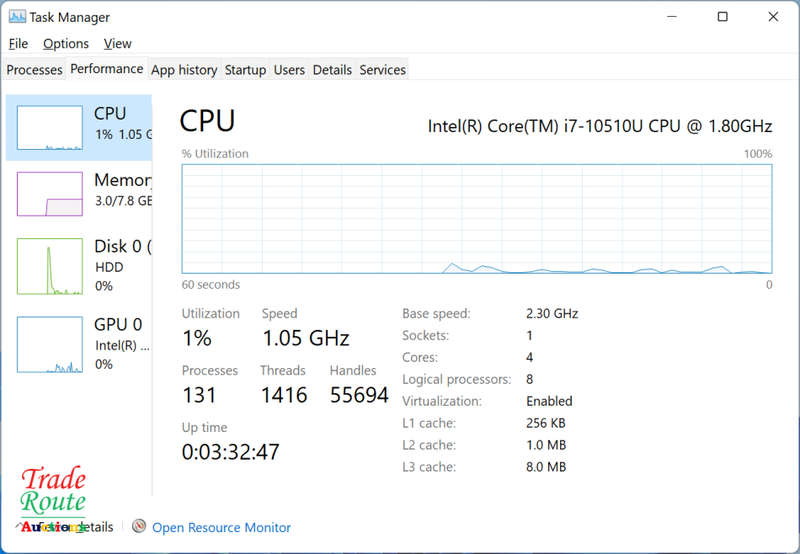Open the GPU 0 performance graph
Image resolution: width=800 pixels, height=554 pixels.
[49, 344]
